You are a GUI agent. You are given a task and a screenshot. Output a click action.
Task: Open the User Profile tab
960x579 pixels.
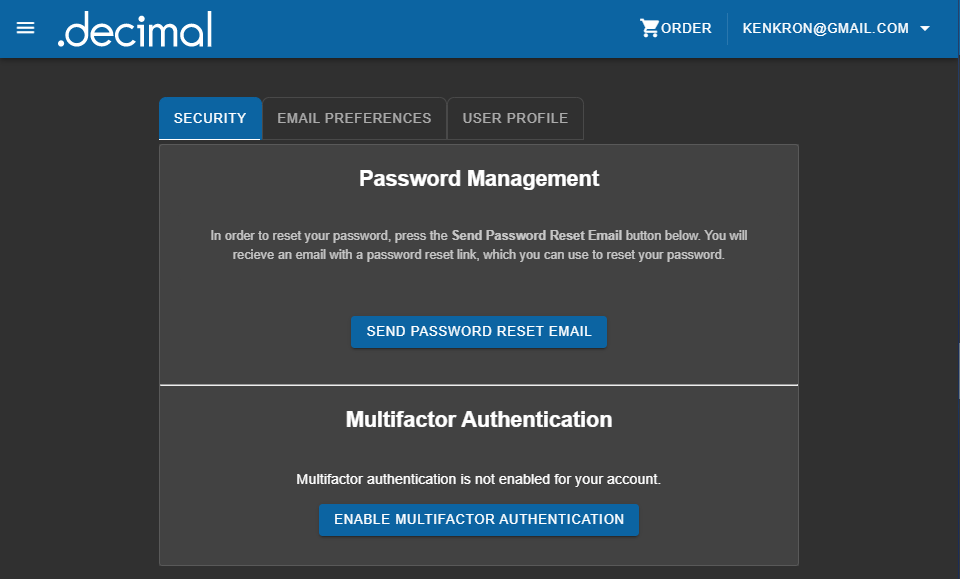coord(515,118)
